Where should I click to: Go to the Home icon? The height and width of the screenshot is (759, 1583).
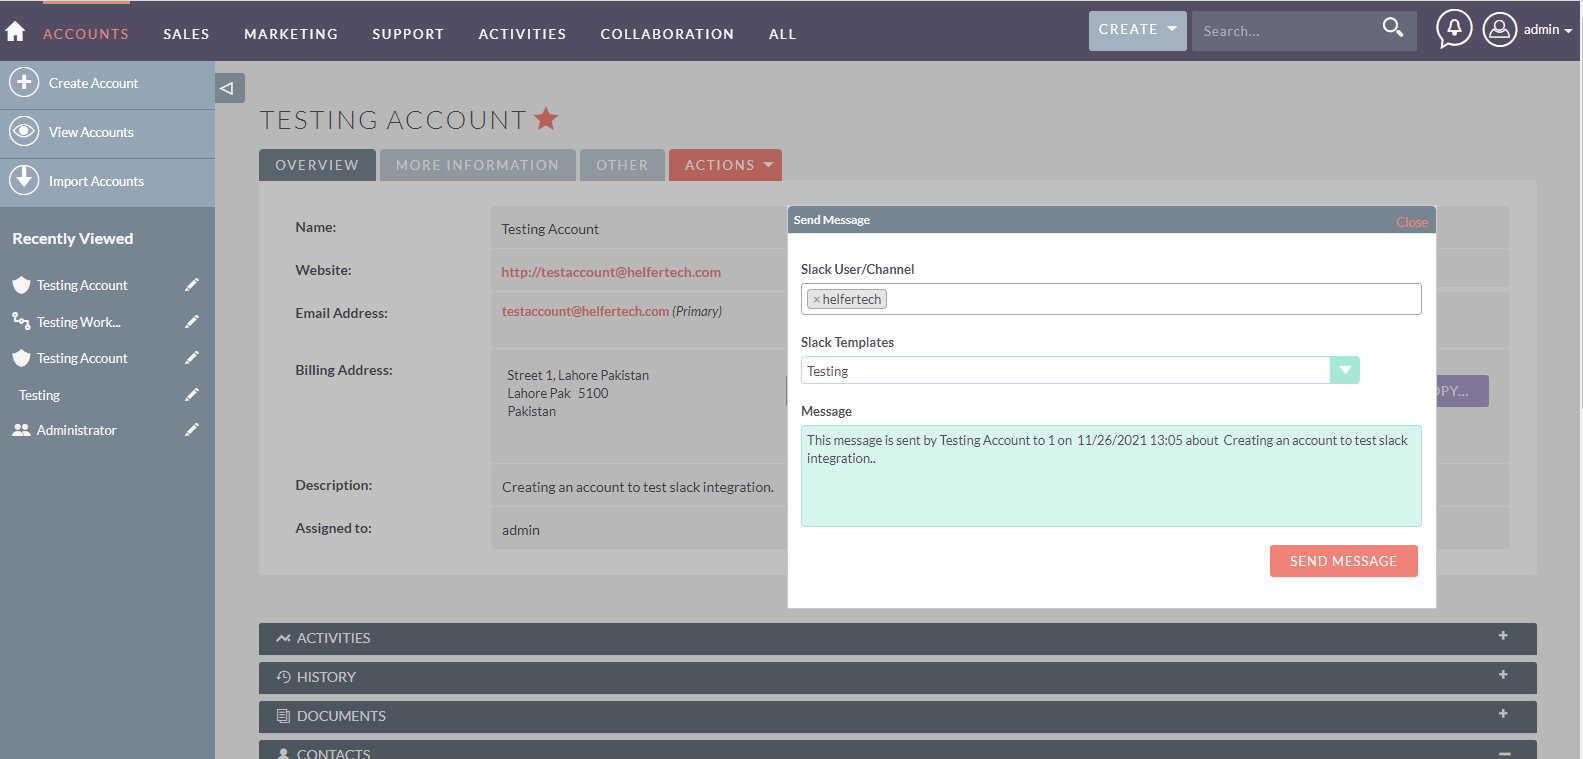(x=15, y=32)
